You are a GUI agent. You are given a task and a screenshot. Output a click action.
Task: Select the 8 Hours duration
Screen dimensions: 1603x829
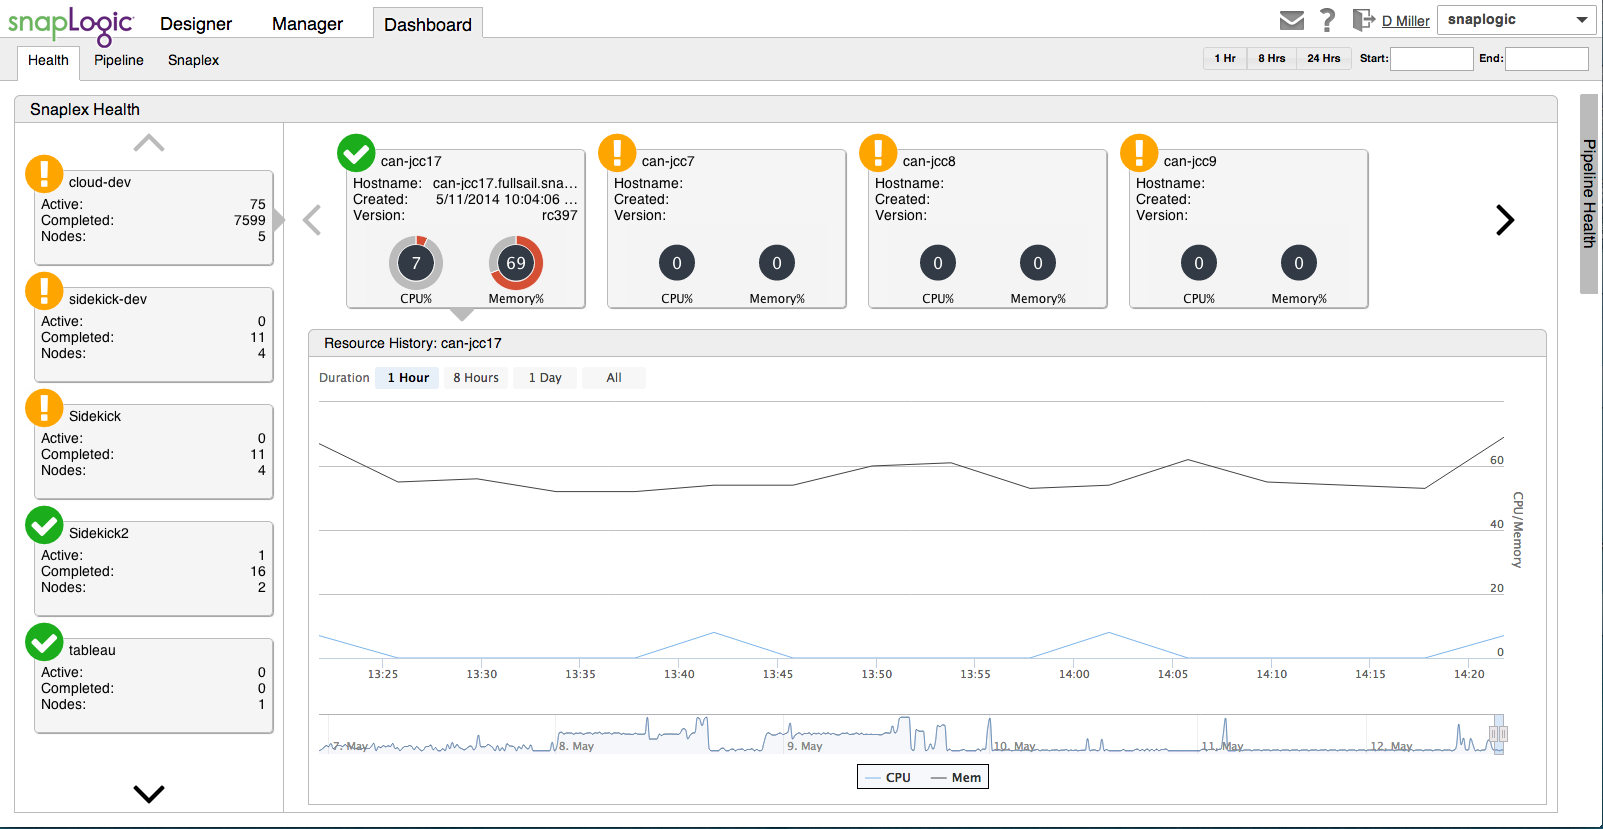(x=476, y=378)
